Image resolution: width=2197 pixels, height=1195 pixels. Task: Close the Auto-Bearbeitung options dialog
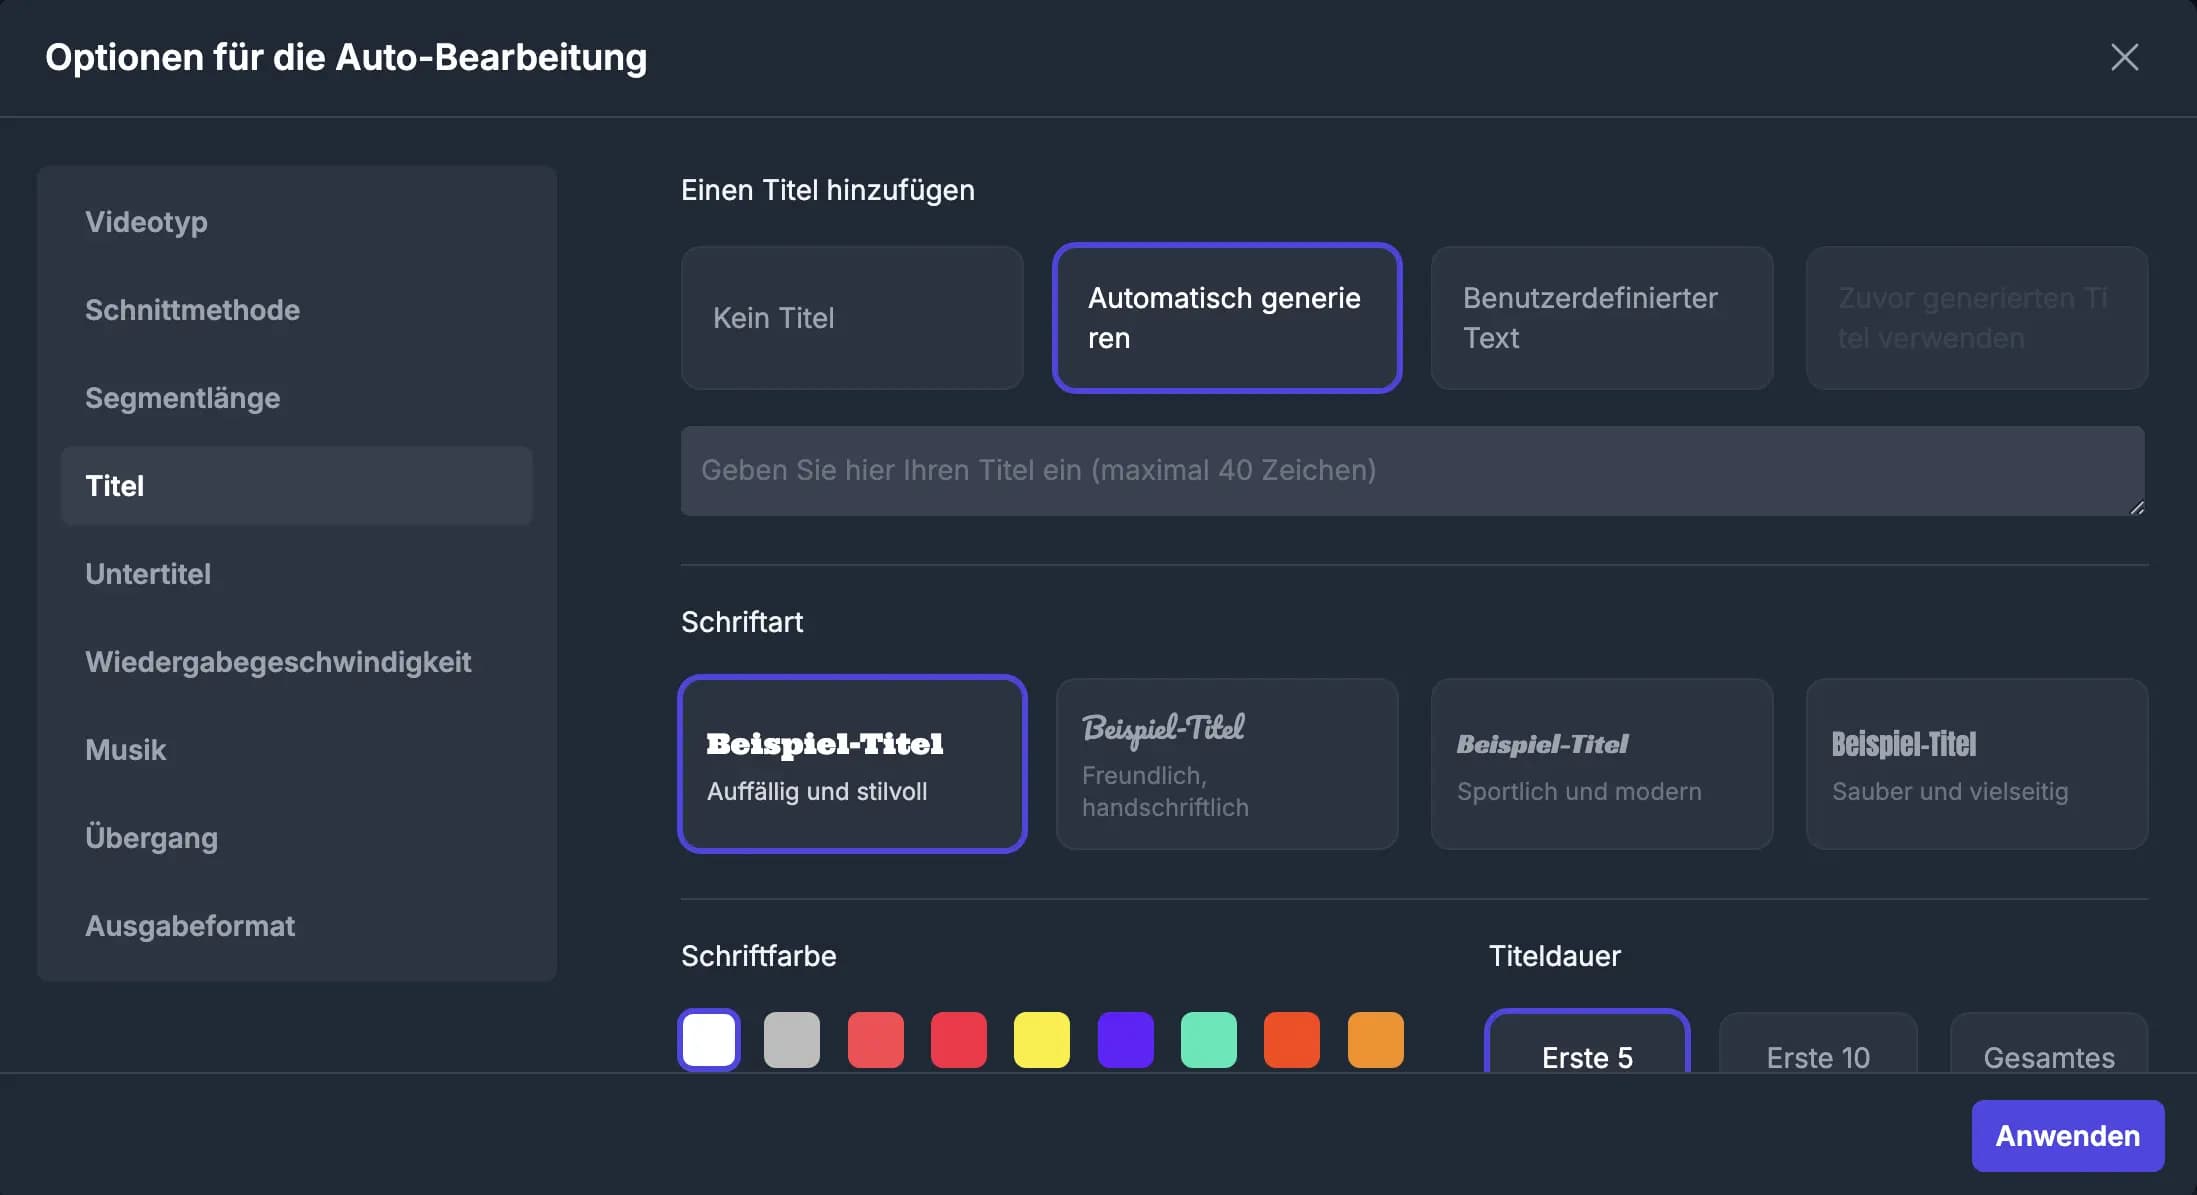(x=2124, y=57)
